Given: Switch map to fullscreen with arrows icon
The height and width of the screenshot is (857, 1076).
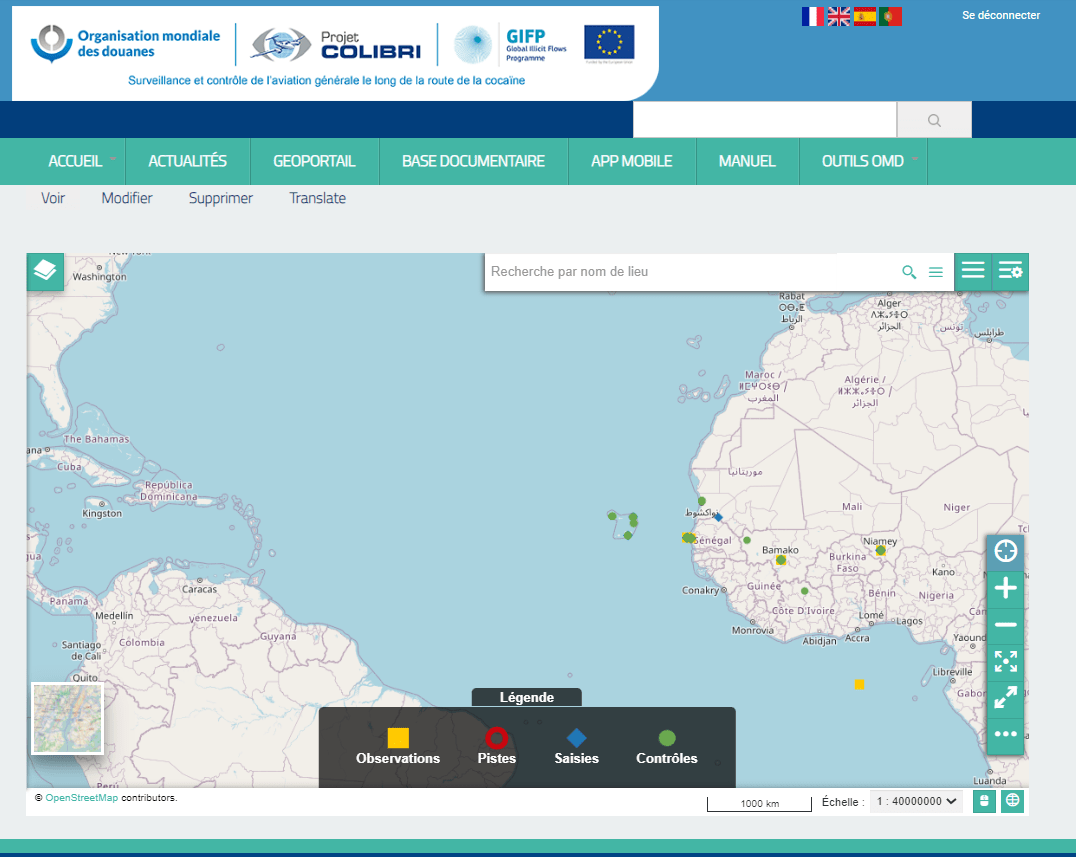Looking at the screenshot, I should (1005, 698).
